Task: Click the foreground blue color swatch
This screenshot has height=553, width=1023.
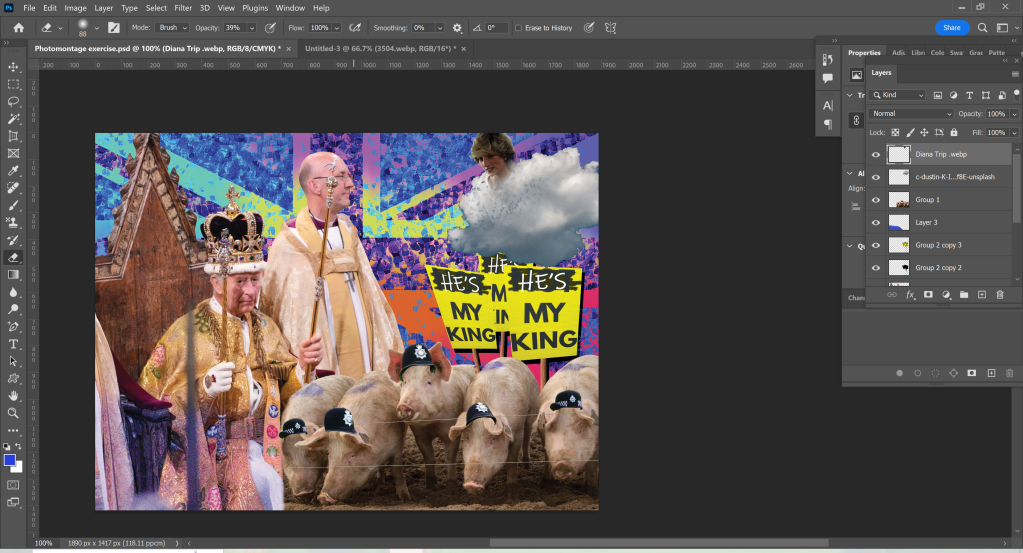Action: (10, 460)
